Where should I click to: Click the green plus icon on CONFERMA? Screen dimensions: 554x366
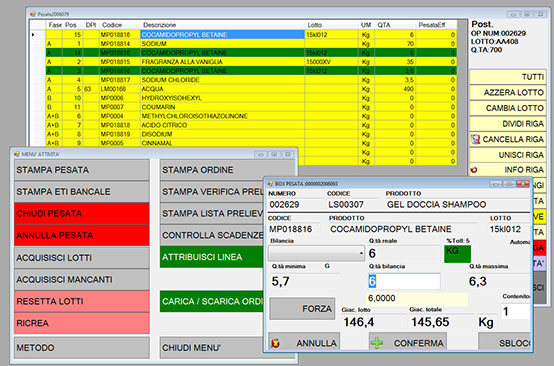(x=377, y=343)
